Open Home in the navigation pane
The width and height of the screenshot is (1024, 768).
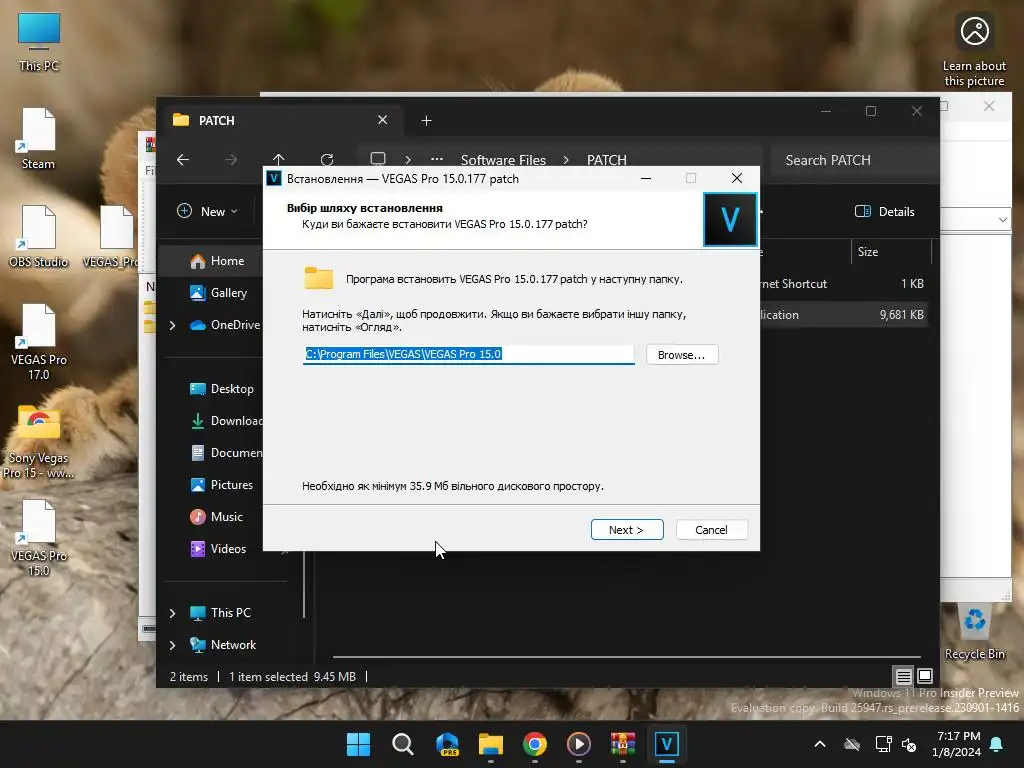[x=217, y=261]
